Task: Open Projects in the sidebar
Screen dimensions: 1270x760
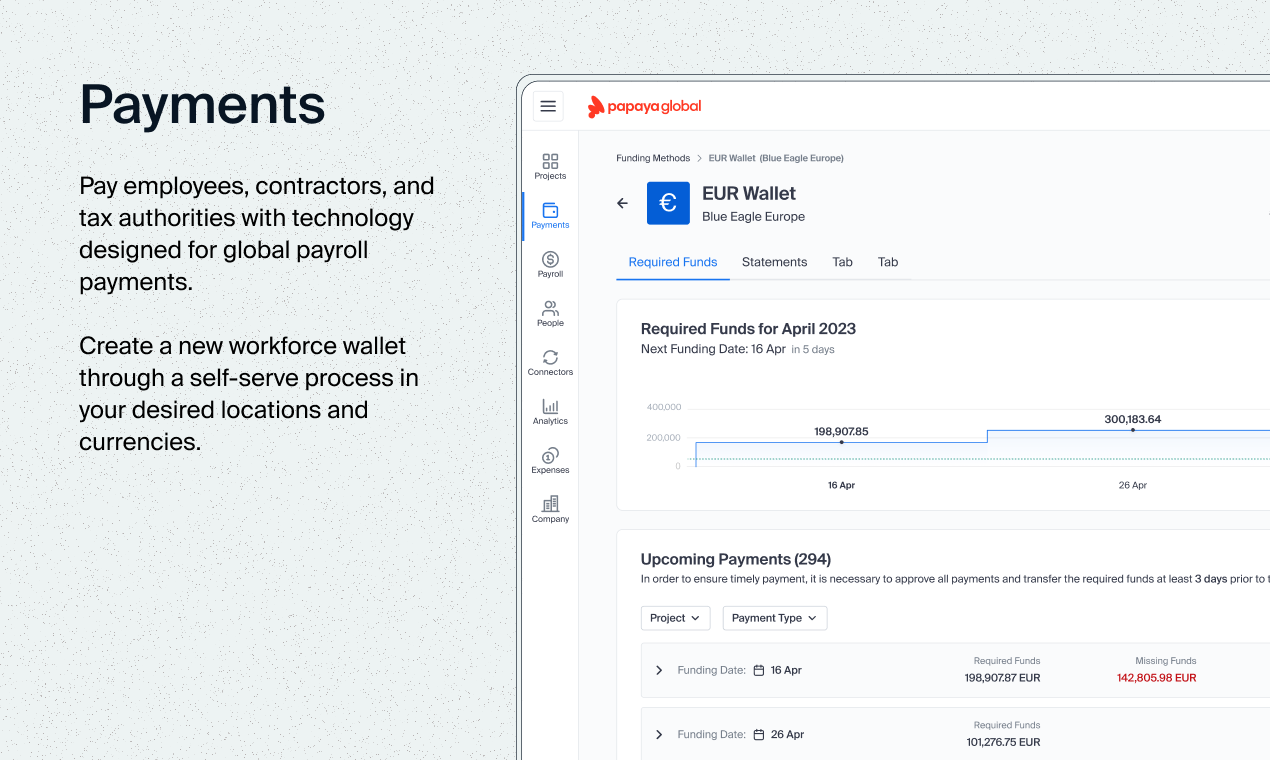Action: pyautogui.click(x=550, y=166)
